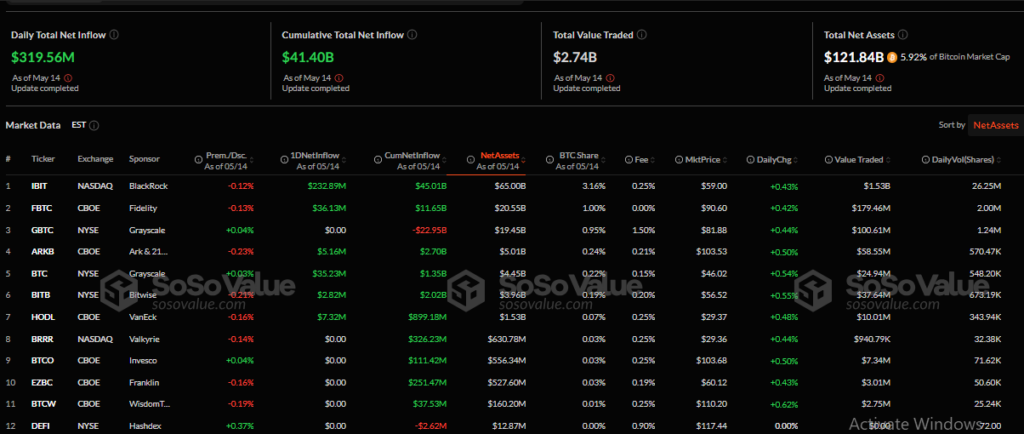Select the Sponsor column header
Screen dimensions: 1024x434
(144, 159)
